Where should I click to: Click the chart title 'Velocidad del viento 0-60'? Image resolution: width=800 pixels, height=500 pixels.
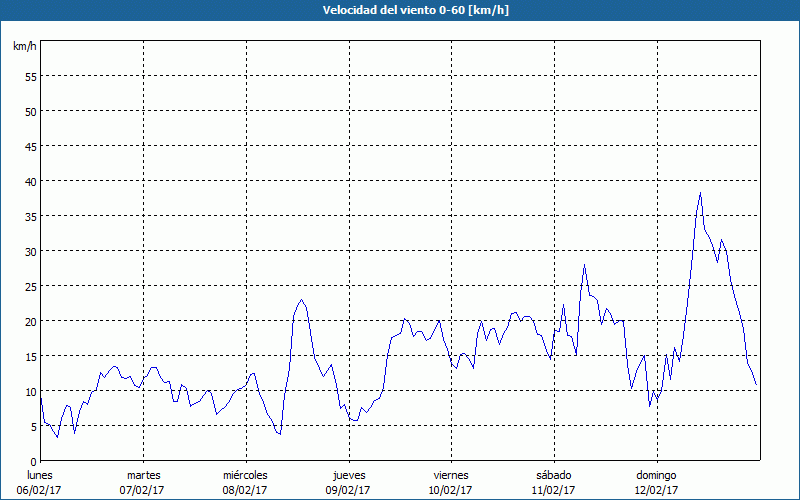399,10
